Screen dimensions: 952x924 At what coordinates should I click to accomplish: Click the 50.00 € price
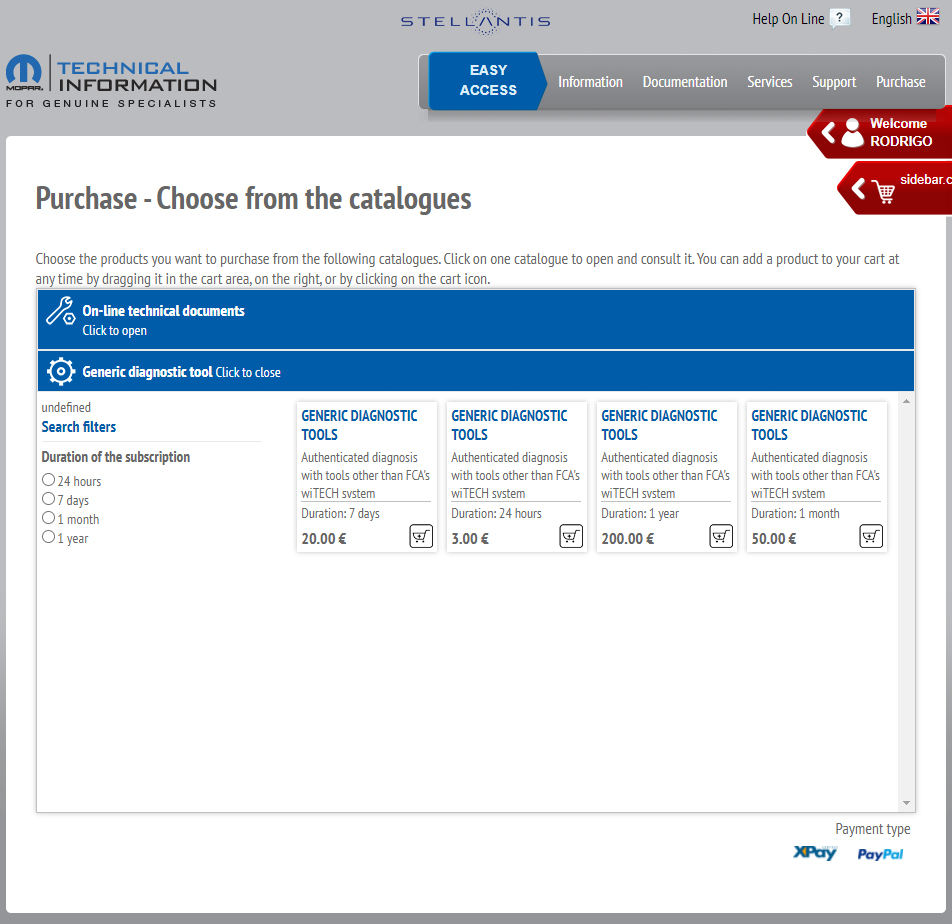774,538
